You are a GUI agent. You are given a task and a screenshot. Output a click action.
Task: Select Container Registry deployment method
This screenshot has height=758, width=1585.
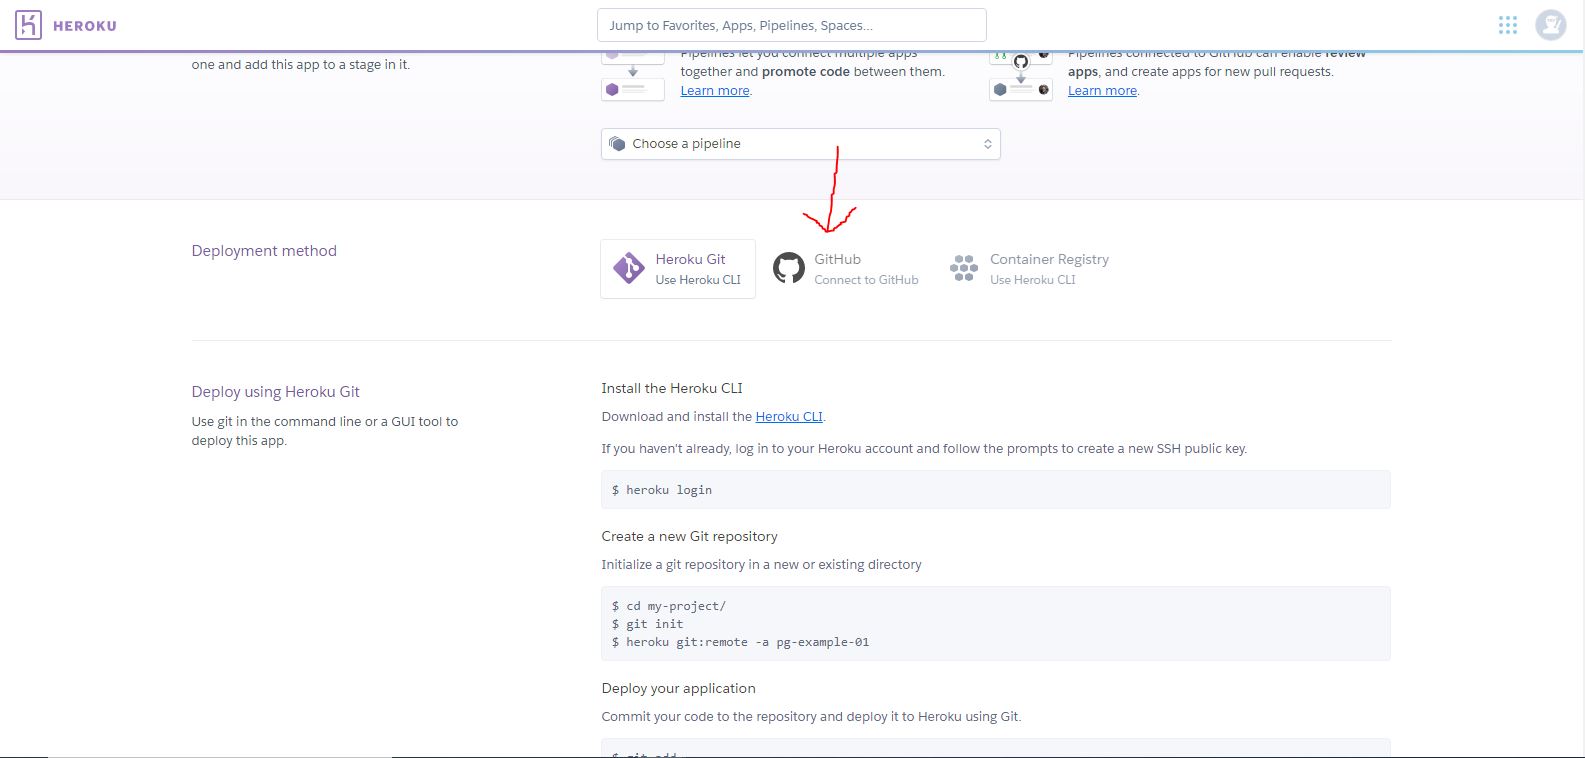click(1029, 269)
